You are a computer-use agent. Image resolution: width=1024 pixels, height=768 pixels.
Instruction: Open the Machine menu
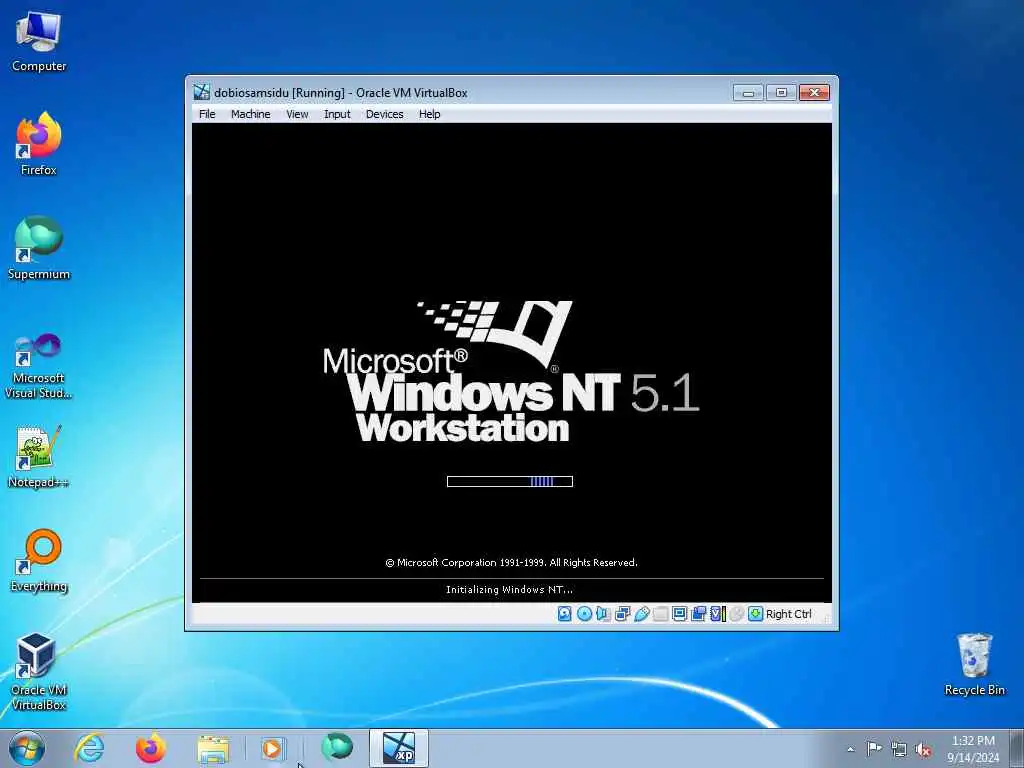coord(250,114)
